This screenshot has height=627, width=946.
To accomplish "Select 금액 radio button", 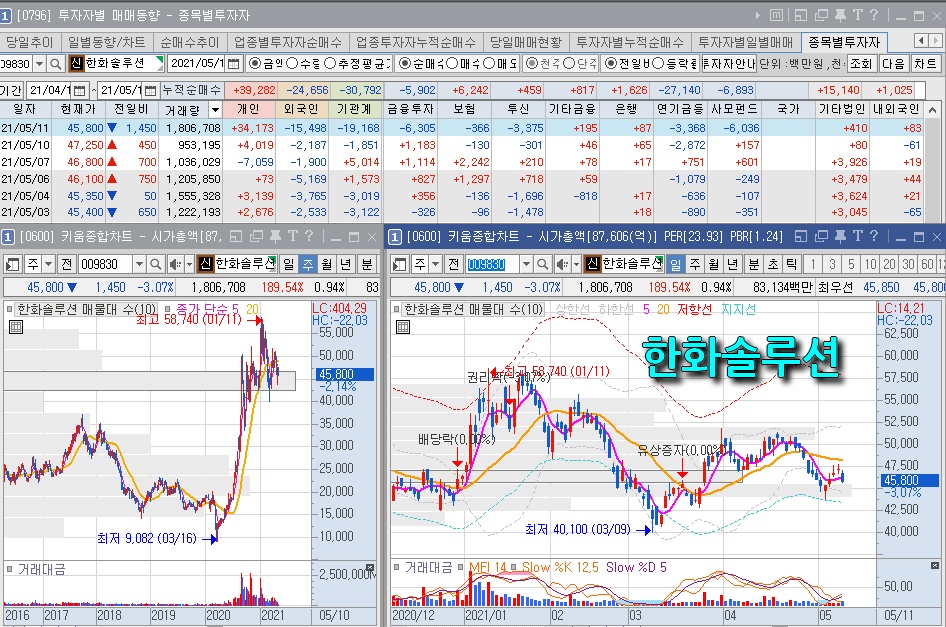I will click(x=255, y=63).
